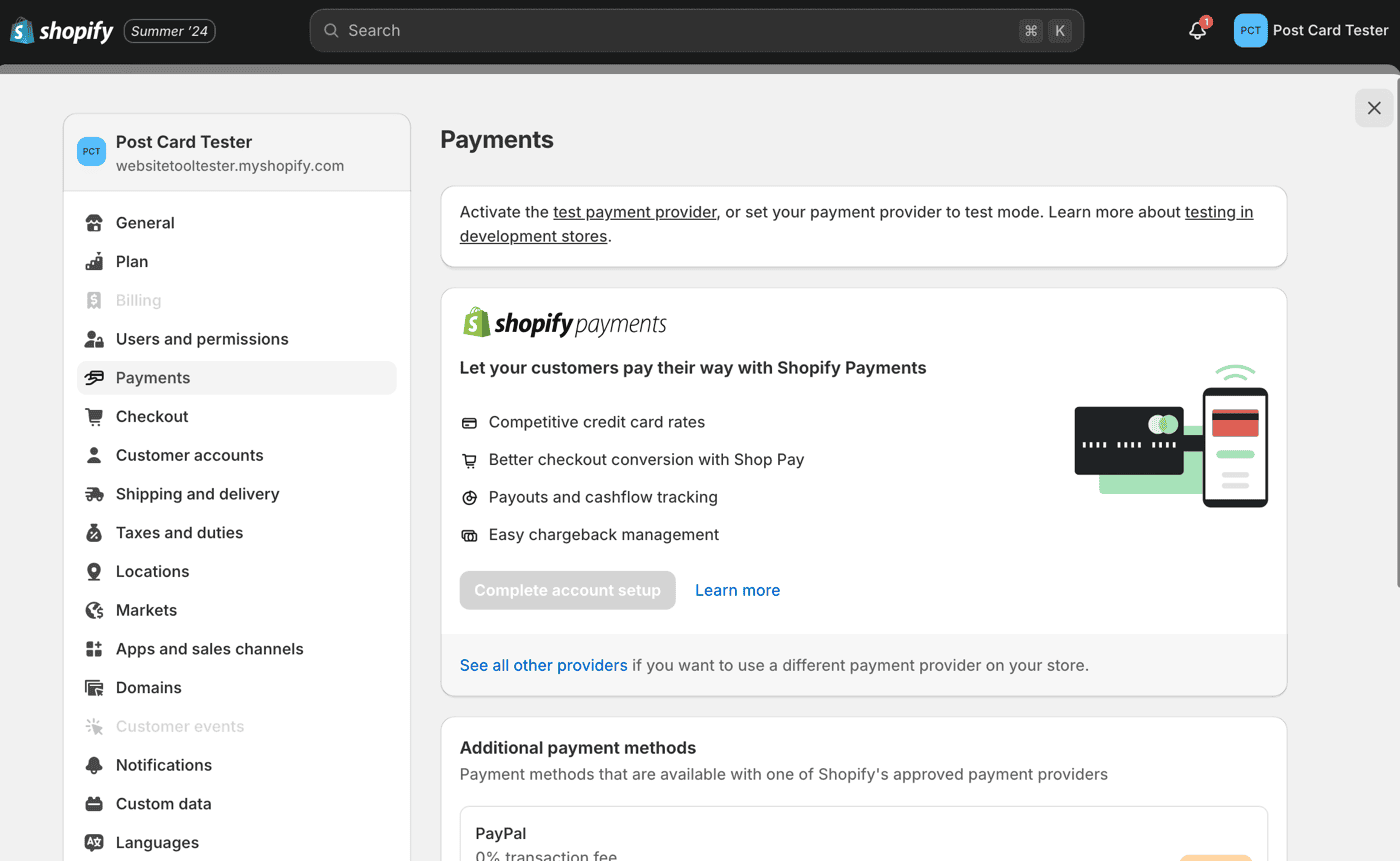Click the Billing receipt icon in sidebar
1400x861 pixels.
[x=94, y=300]
